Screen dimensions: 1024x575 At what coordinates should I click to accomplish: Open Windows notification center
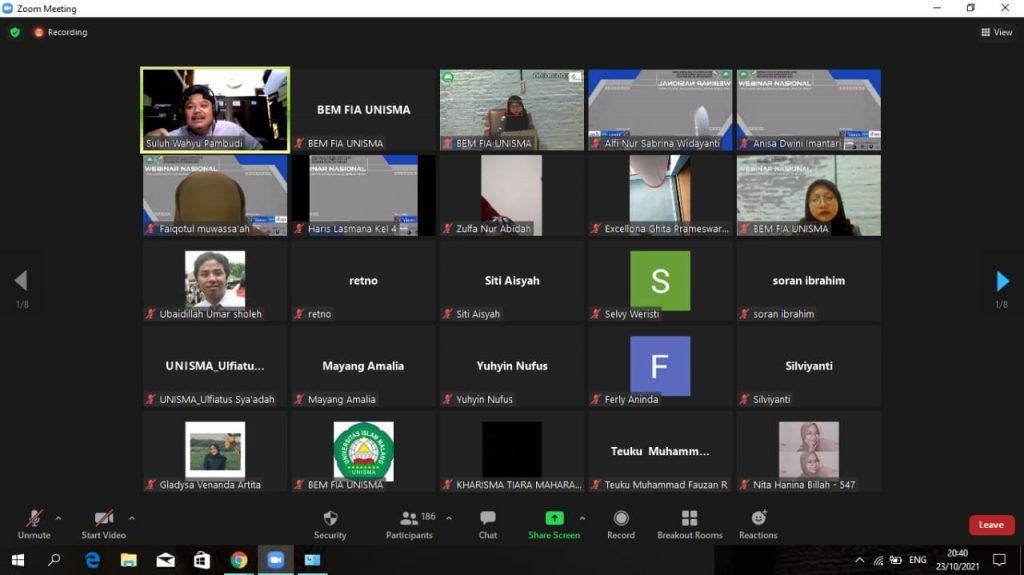point(999,560)
